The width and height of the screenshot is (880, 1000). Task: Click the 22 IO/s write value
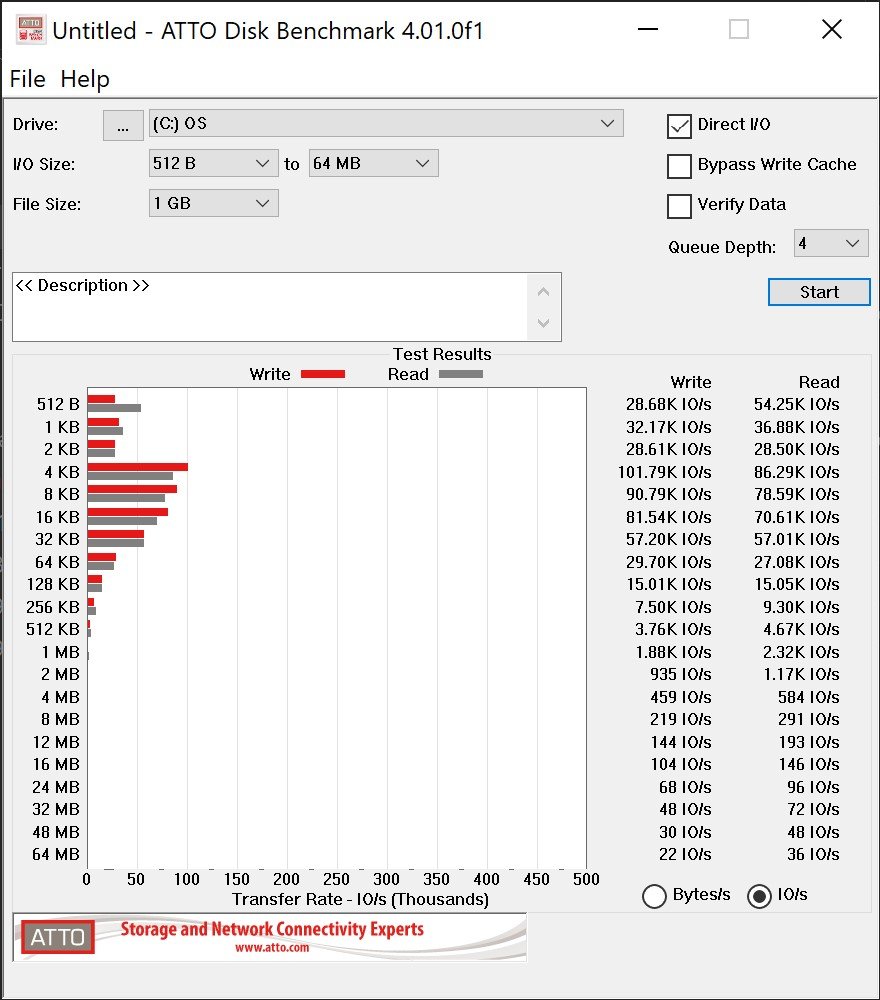[685, 854]
